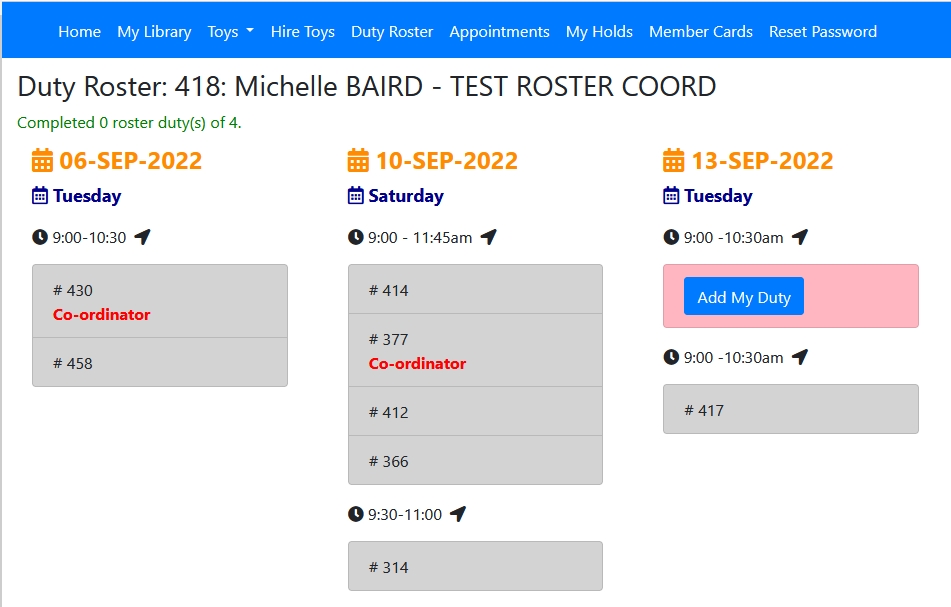951x607 pixels.
Task: Click location arrow next to 9:00 - 11:45am
Action: (488, 237)
